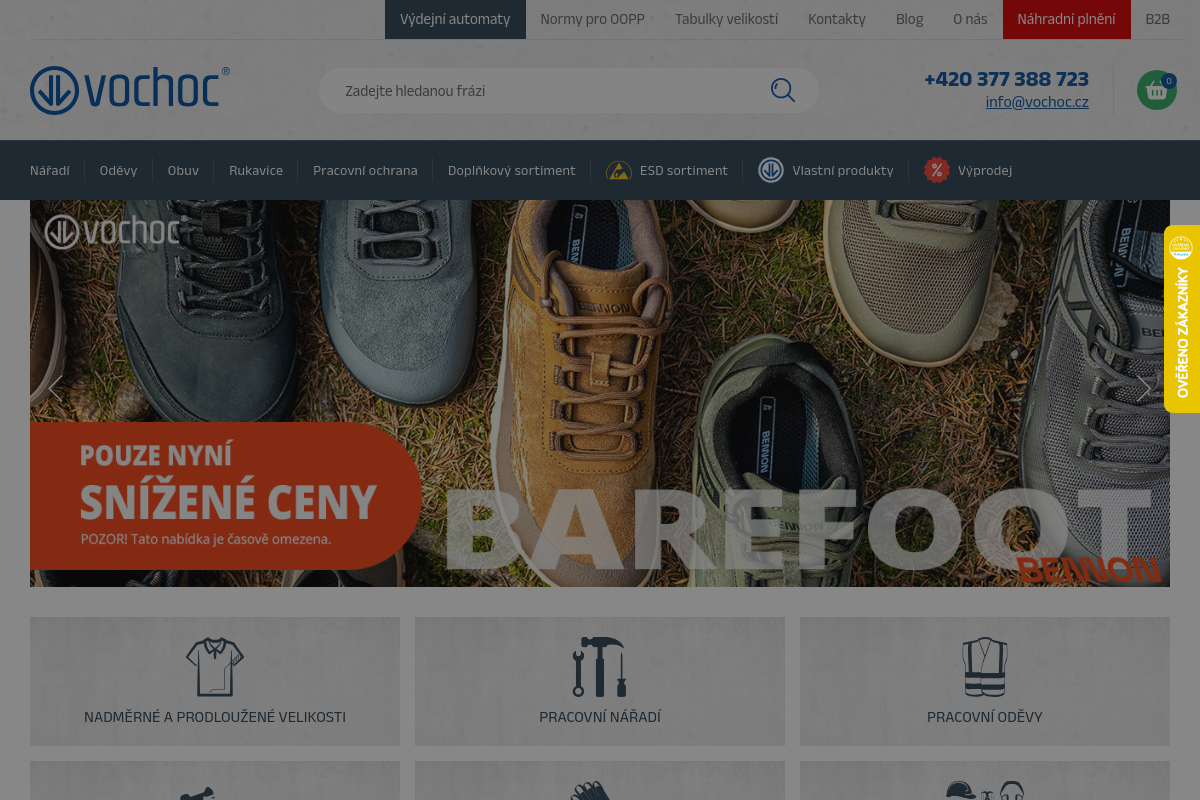Viewport: 1200px width, 800px height.
Task: Open Obuv category menu
Action: pos(183,170)
